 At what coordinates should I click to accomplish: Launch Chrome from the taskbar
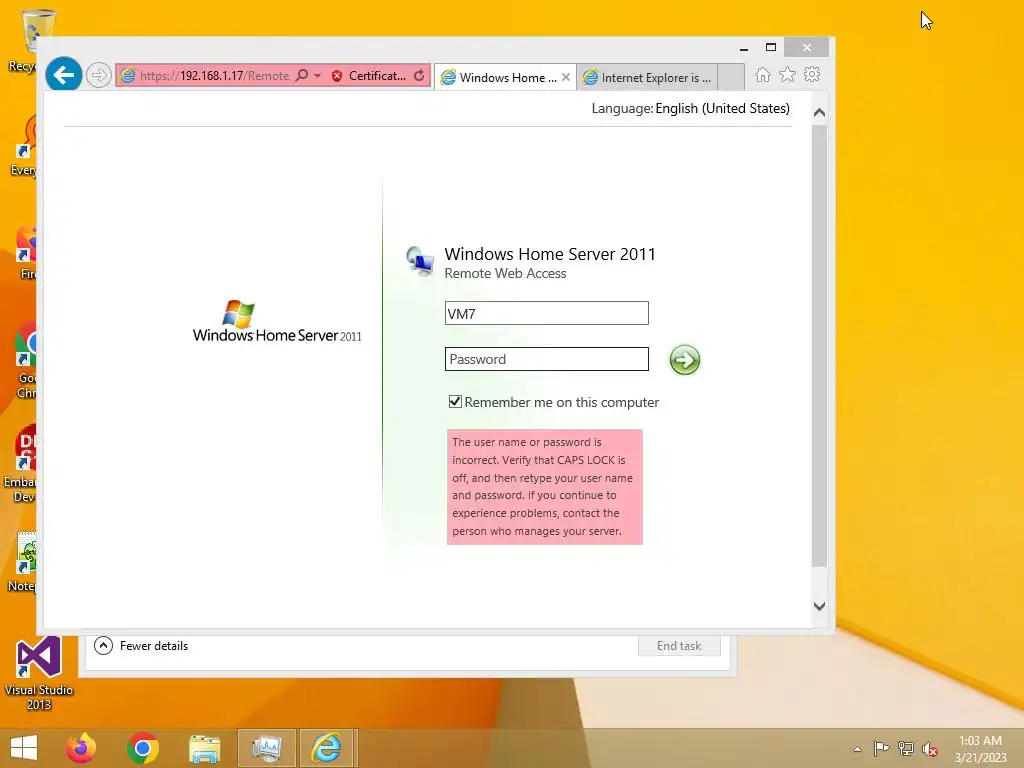point(142,748)
